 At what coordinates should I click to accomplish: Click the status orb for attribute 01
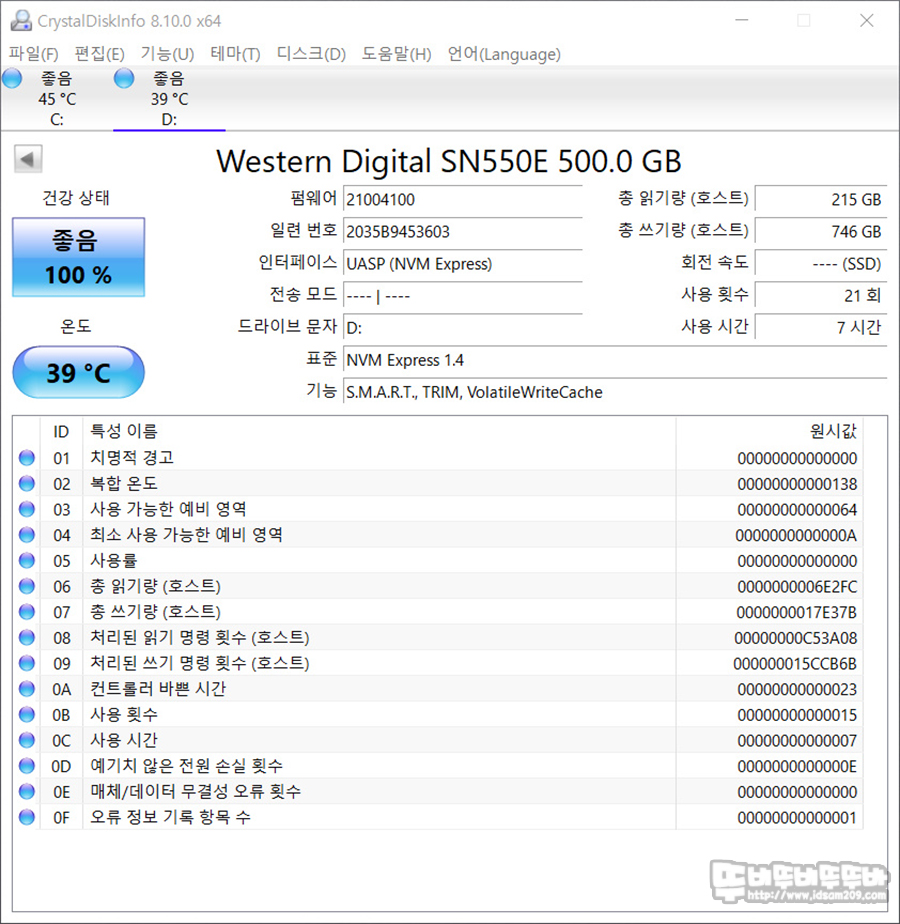[27, 458]
